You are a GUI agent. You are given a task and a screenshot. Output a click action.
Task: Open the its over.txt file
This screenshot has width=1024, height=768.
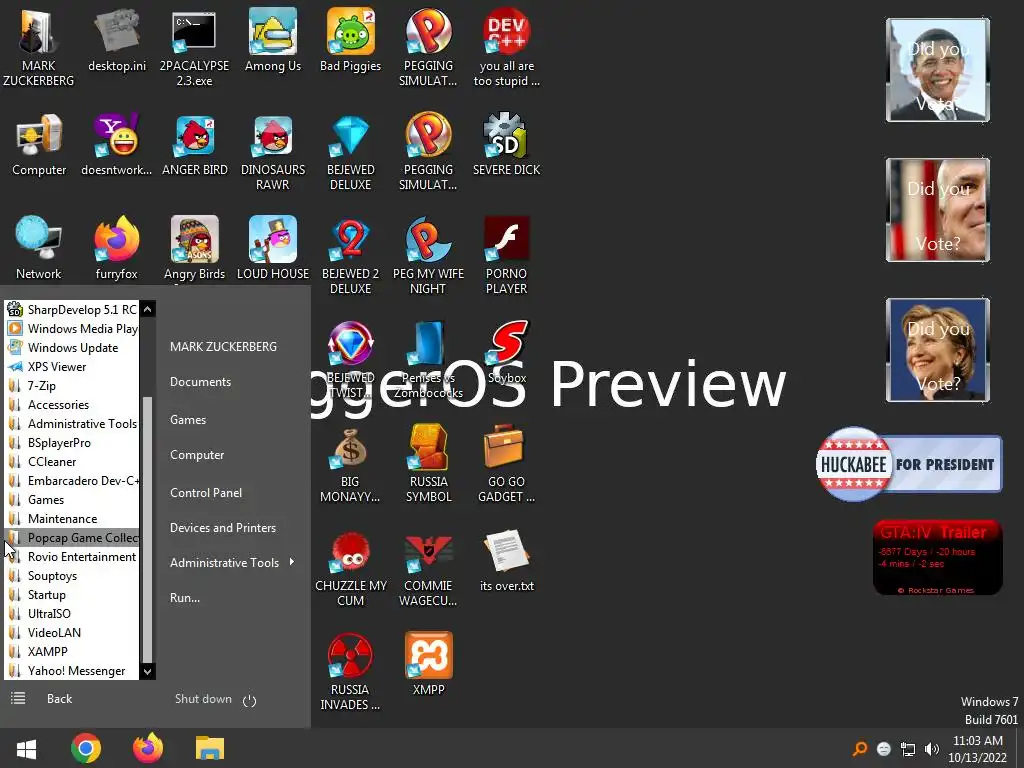[x=507, y=560]
